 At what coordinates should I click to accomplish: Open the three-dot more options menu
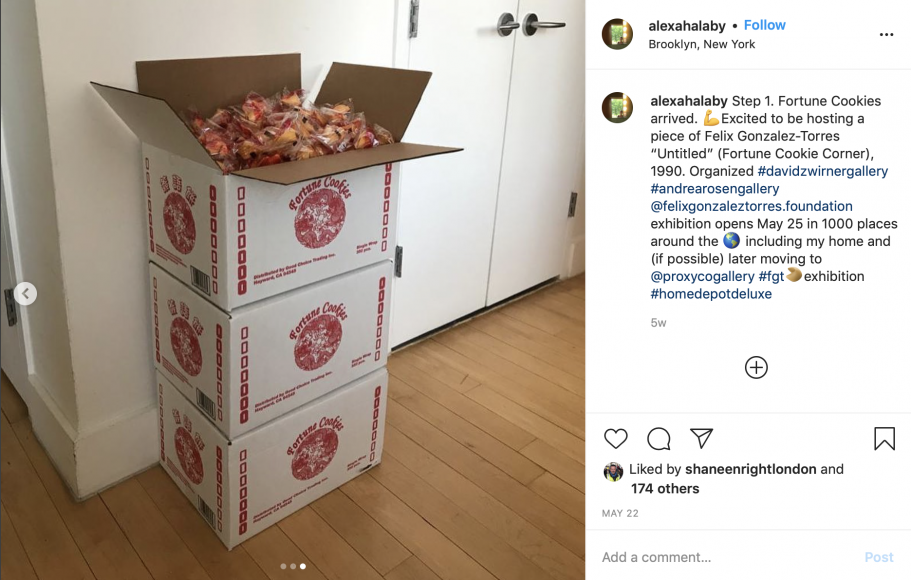point(887,35)
